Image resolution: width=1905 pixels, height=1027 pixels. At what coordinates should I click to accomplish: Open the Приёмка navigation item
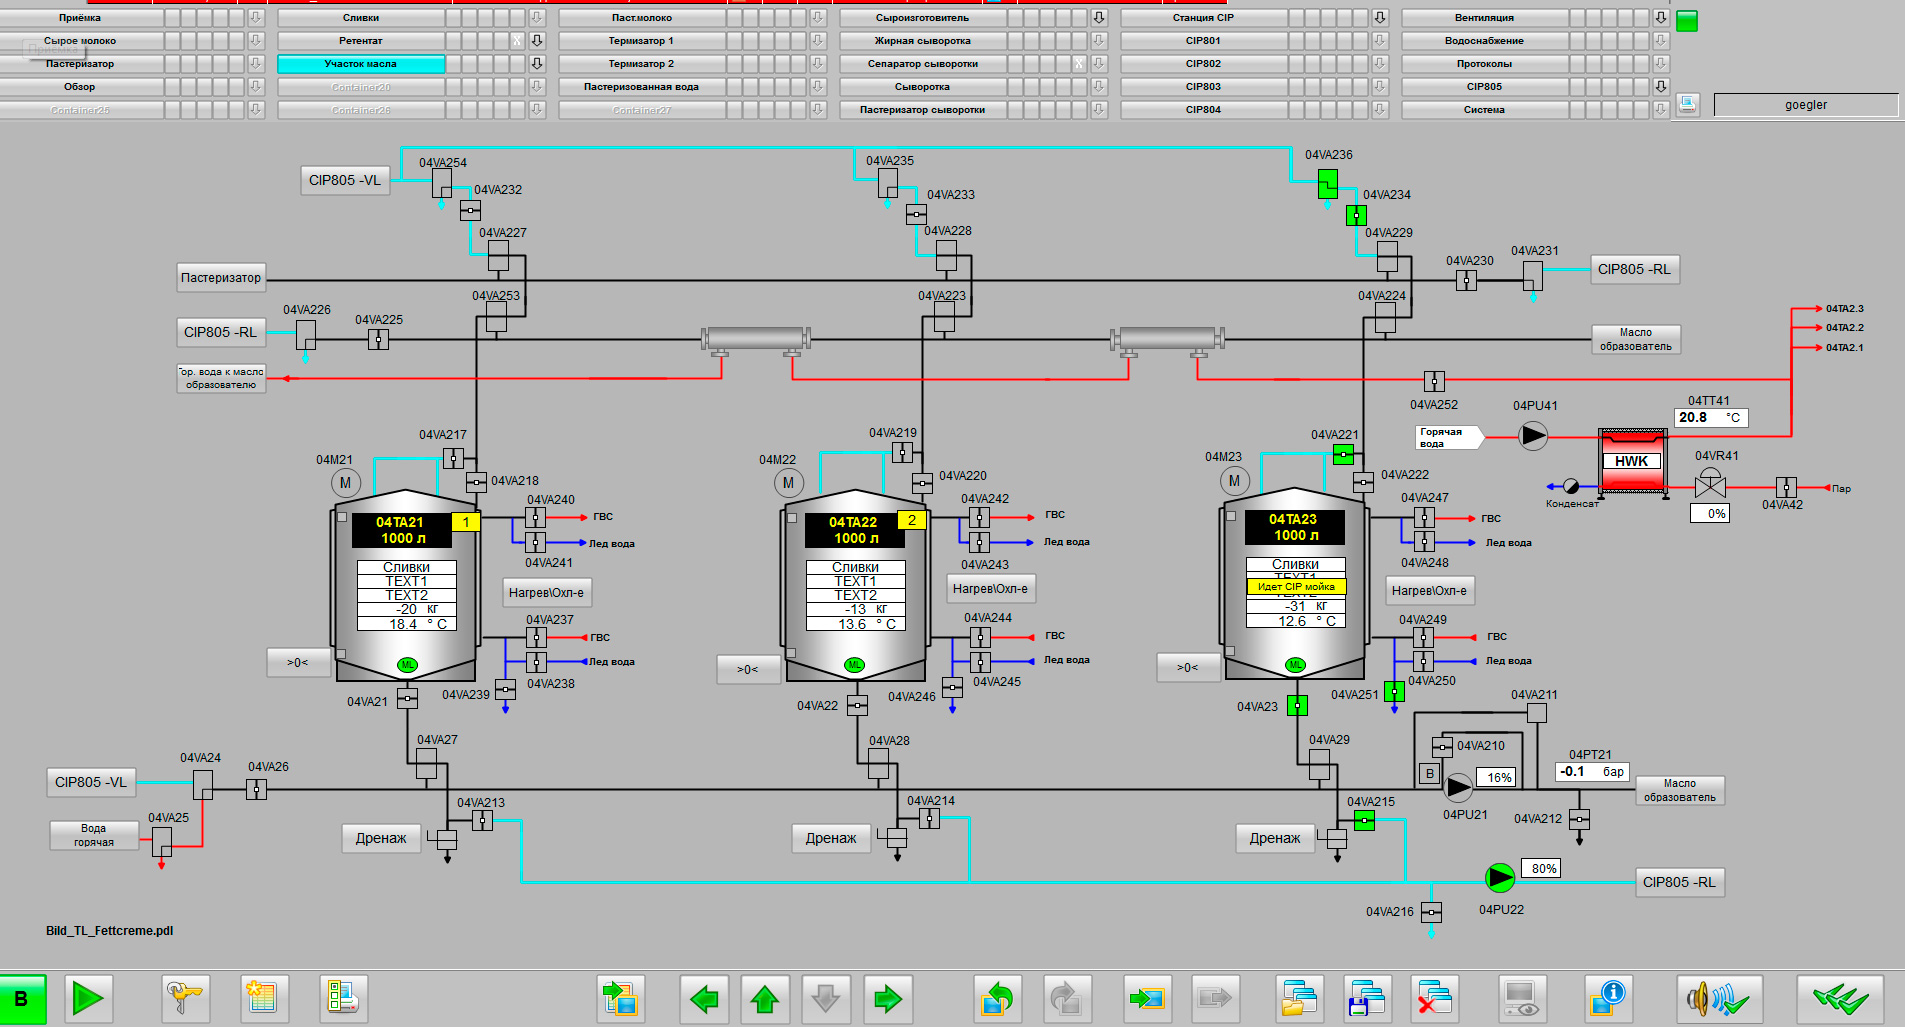[80, 18]
